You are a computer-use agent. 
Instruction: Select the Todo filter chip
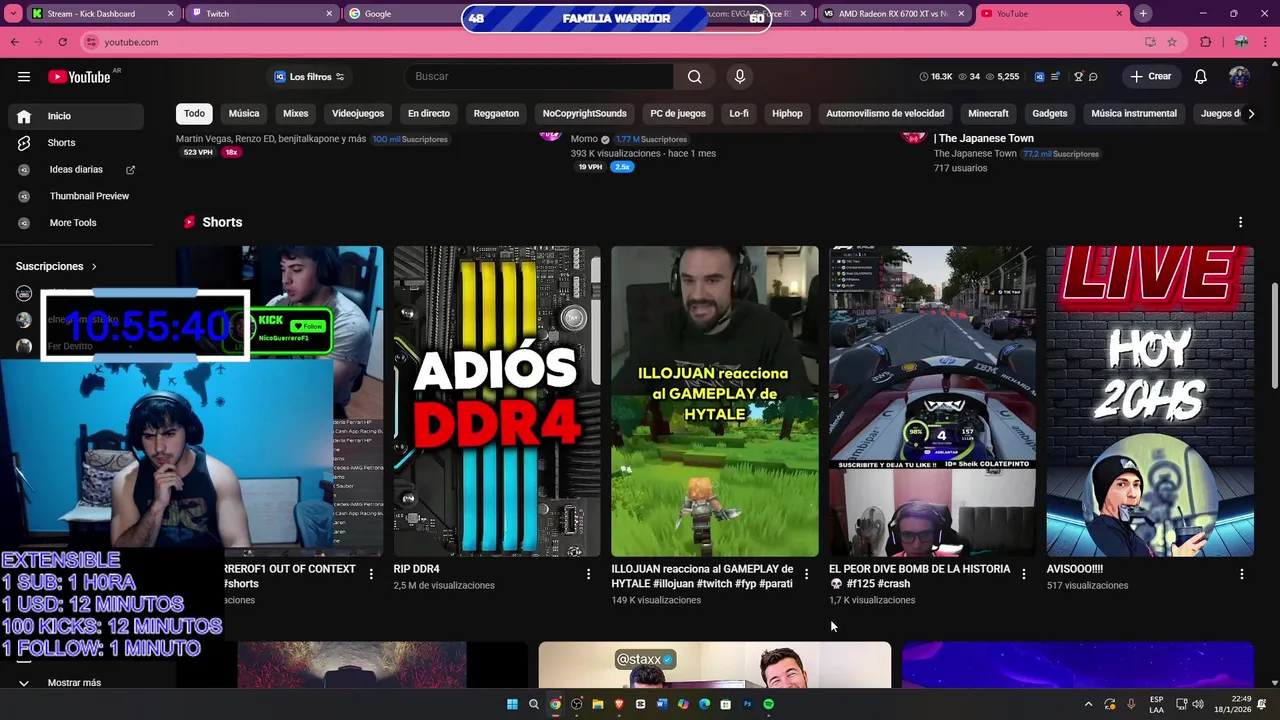click(x=194, y=114)
